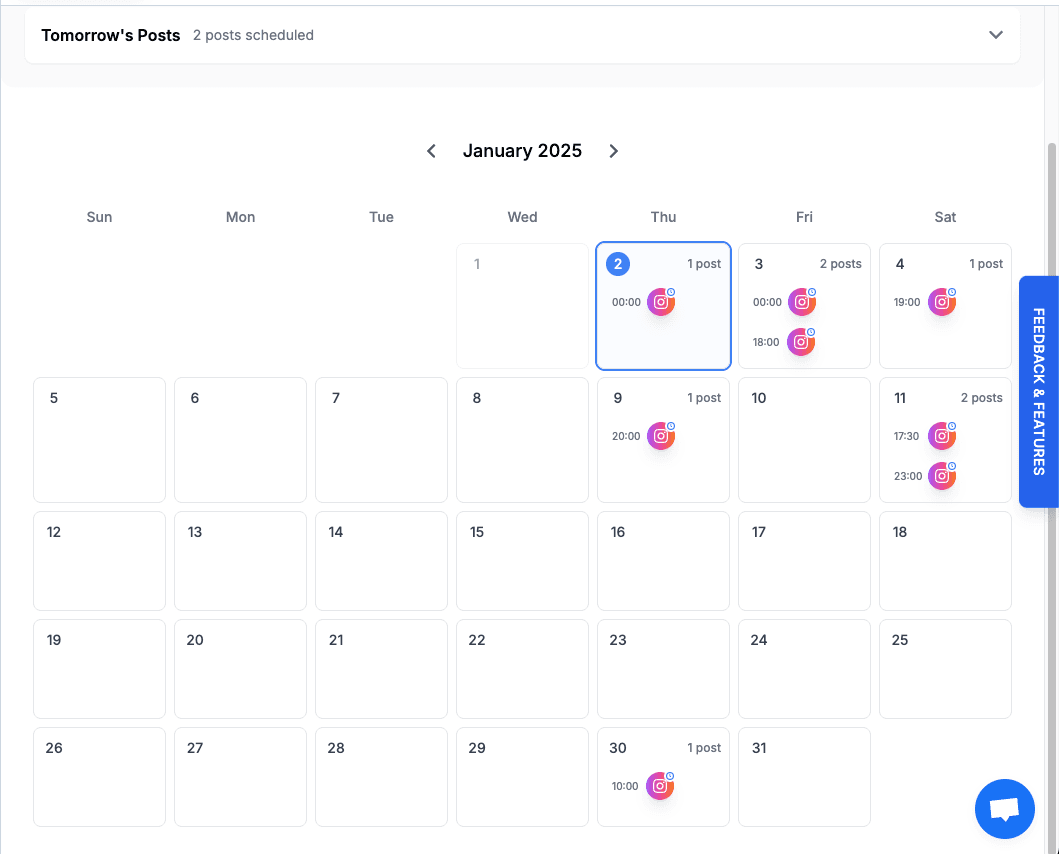The image size is (1059, 854).
Task: Select the January 15 day cell
Action: 522,561
